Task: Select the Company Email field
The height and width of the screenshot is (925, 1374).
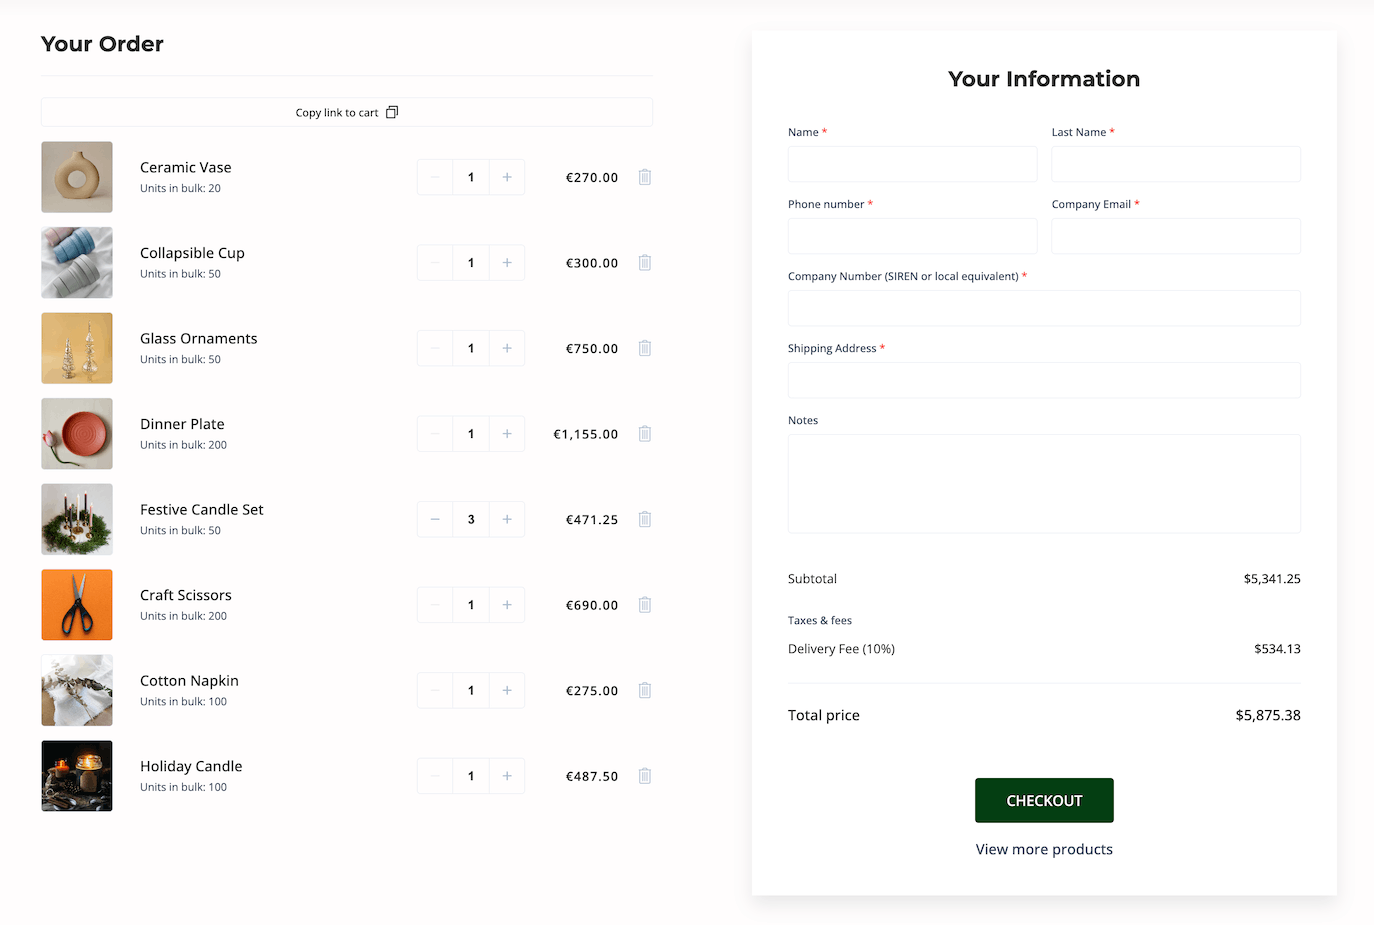Action: (x=1176, y=236)
